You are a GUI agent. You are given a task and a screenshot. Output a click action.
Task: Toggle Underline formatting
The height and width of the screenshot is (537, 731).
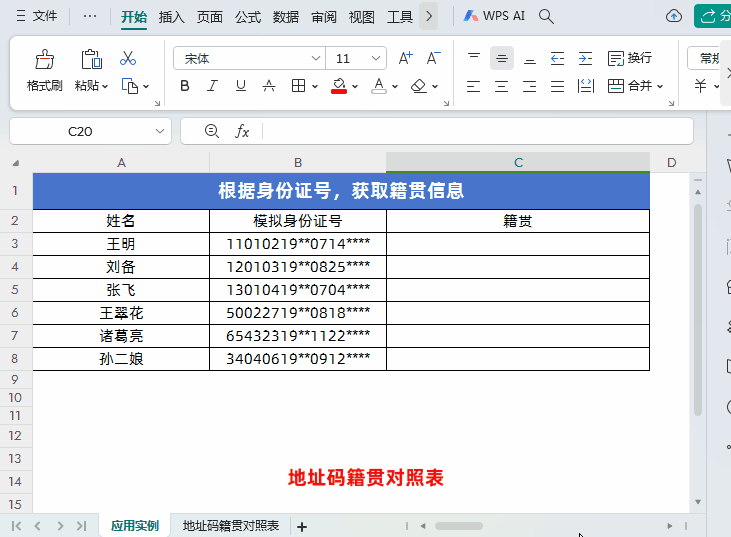coord(241,86)
